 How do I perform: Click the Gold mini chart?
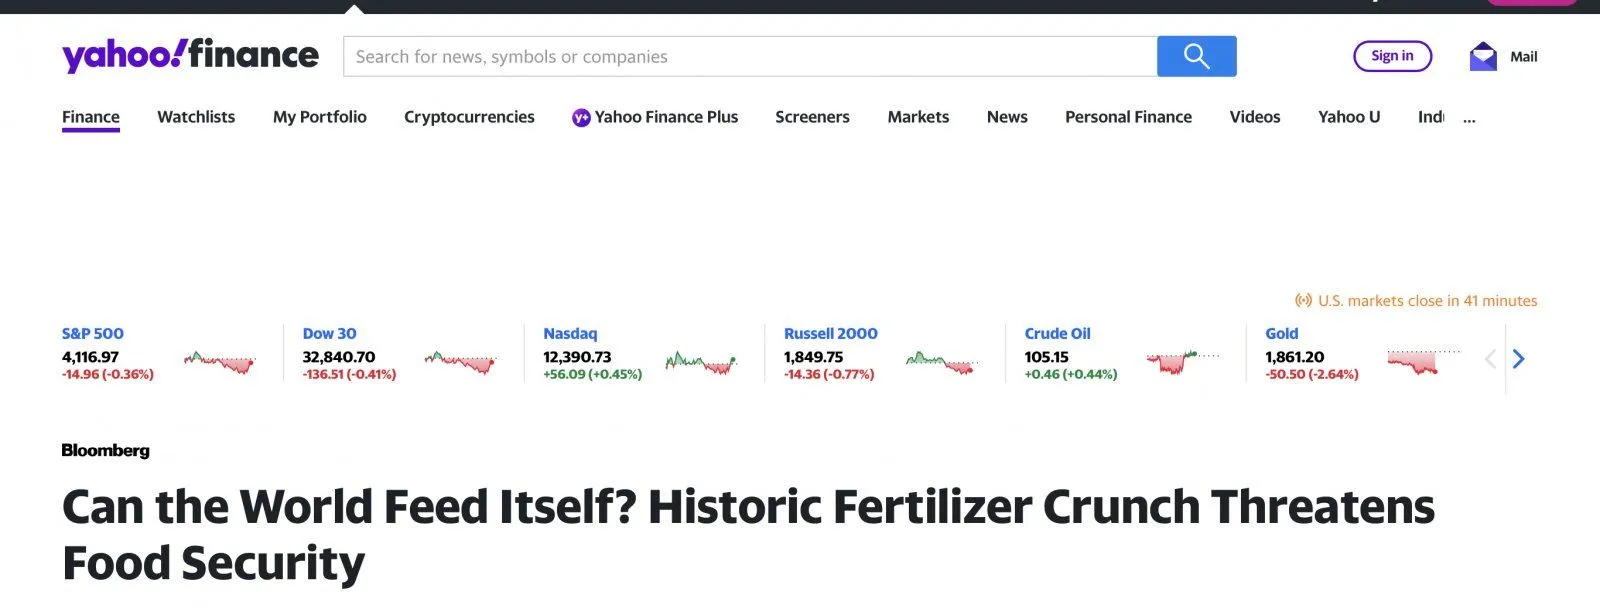[x=1423, y=361]
